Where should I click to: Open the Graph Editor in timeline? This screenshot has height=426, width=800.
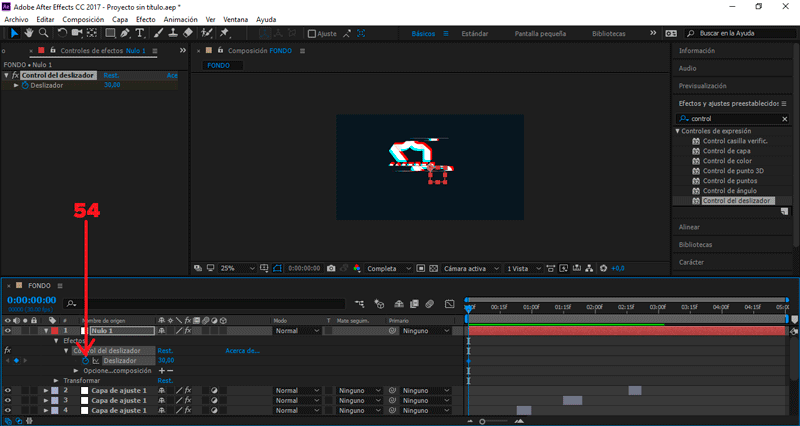449,304
